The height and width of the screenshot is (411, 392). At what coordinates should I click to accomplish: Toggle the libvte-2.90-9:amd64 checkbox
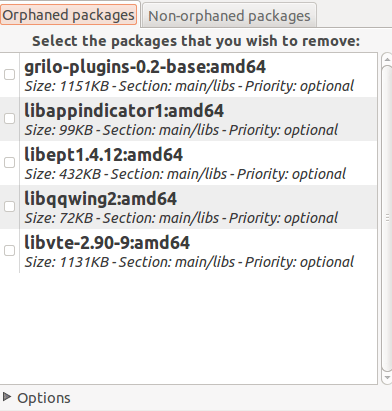9,250
